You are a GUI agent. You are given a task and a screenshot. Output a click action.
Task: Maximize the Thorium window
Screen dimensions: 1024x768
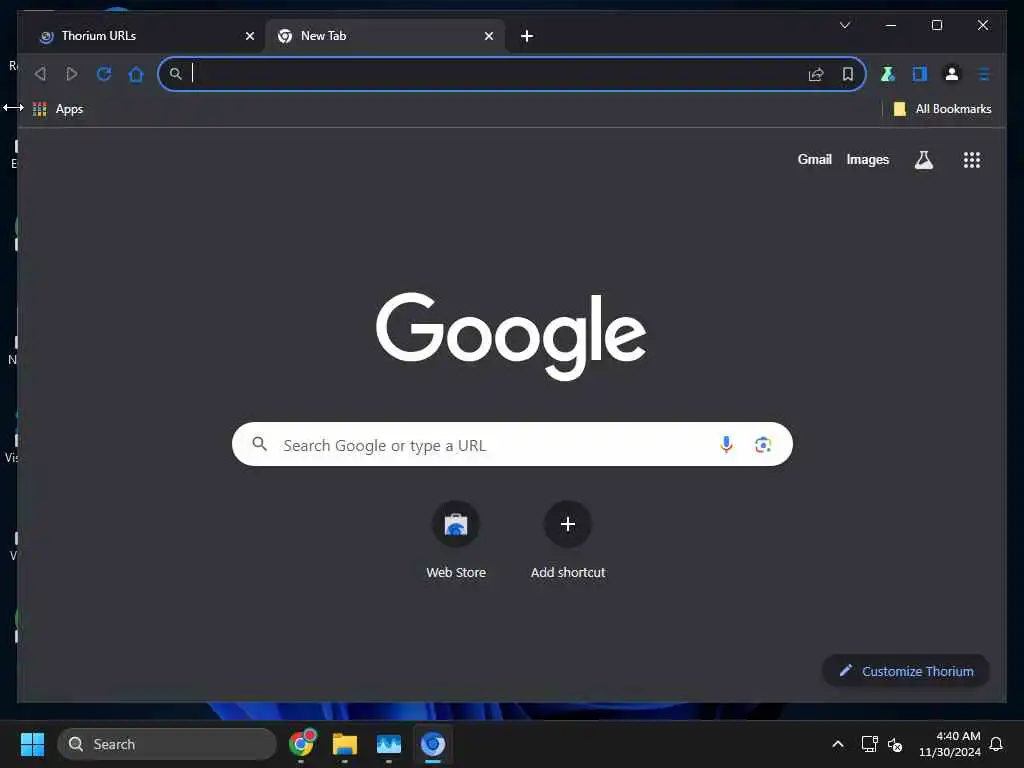coord(936,25)
